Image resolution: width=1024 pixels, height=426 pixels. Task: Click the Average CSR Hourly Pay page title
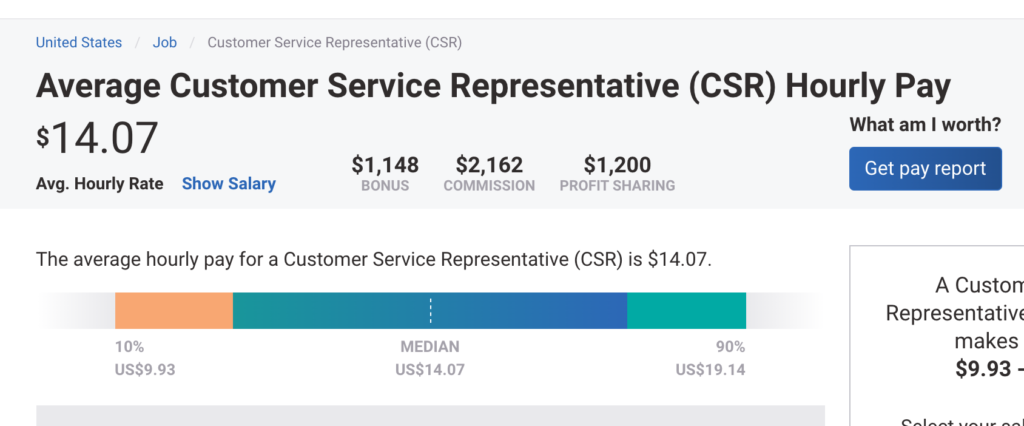pos(493,87)
